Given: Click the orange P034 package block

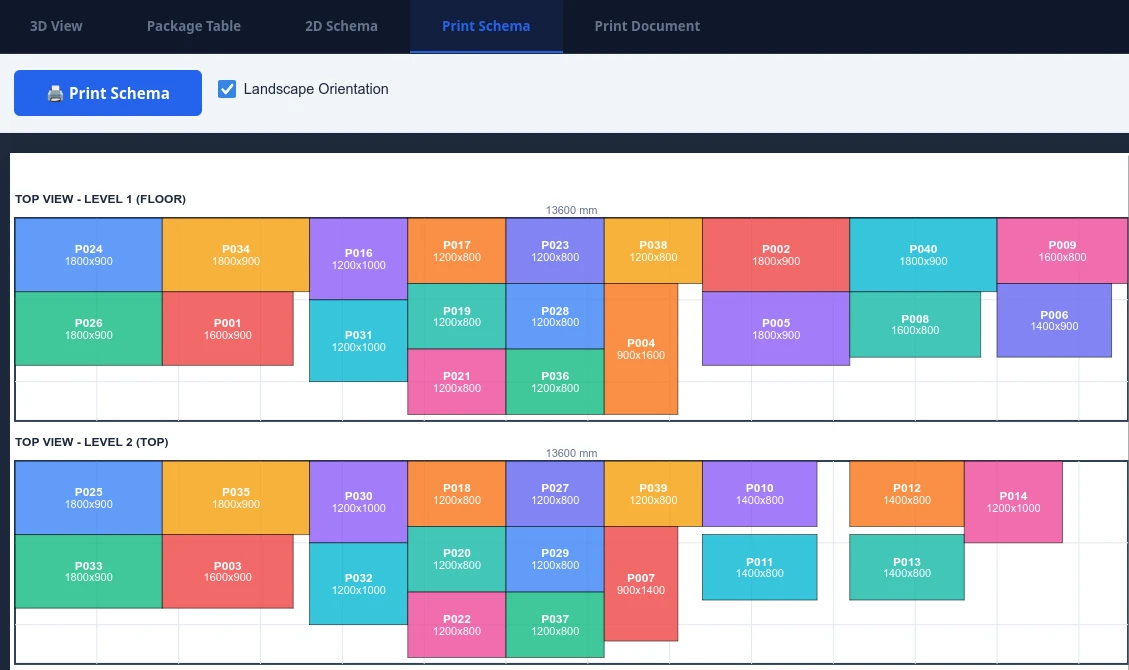Looking at the screenshot, I should pos(236,255).
